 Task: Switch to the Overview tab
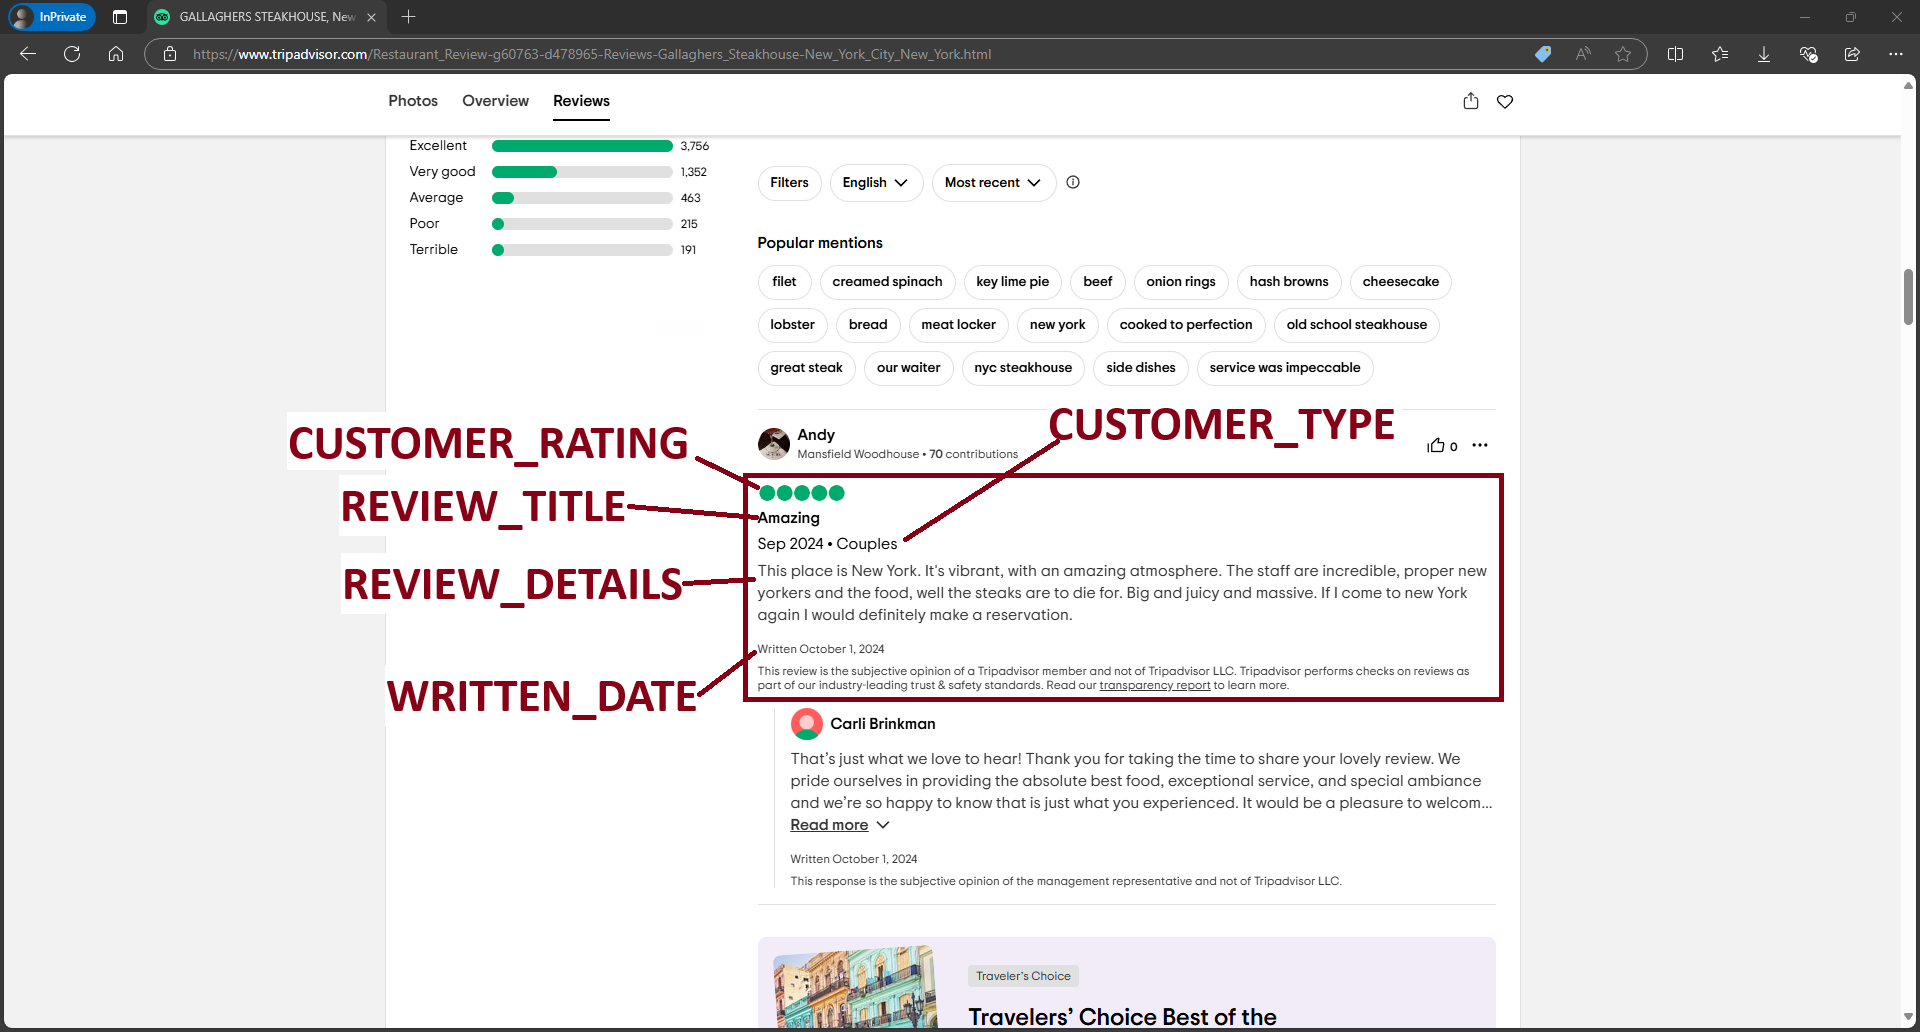tap(495, 101)
